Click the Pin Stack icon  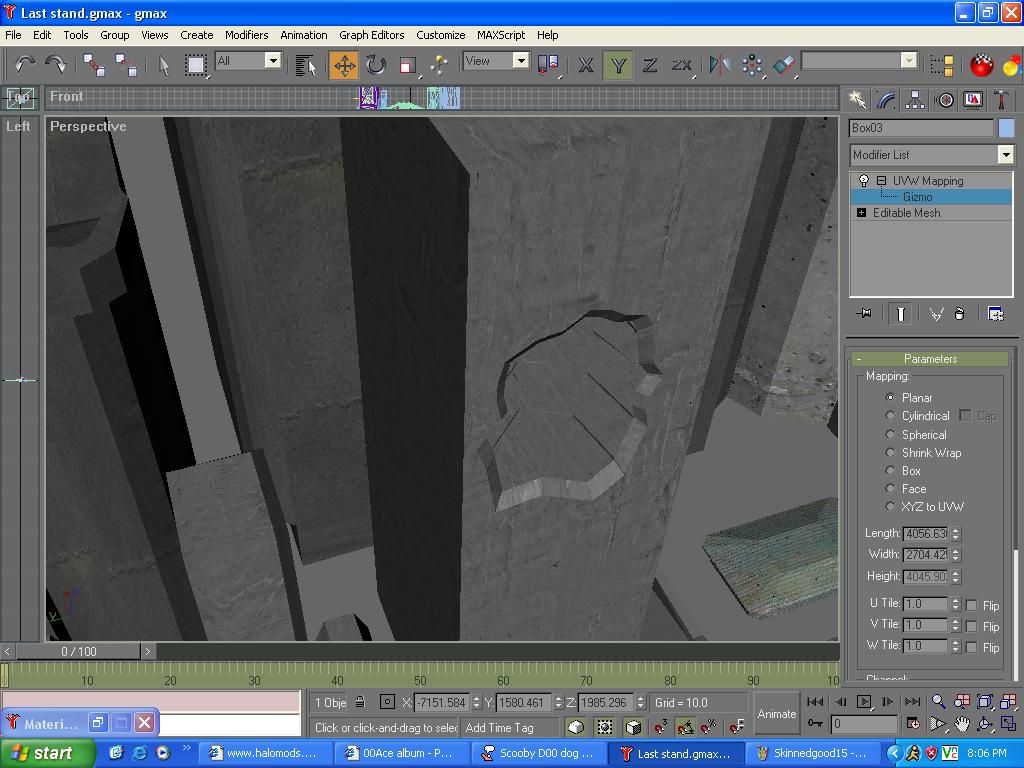[x=864, y=314]
